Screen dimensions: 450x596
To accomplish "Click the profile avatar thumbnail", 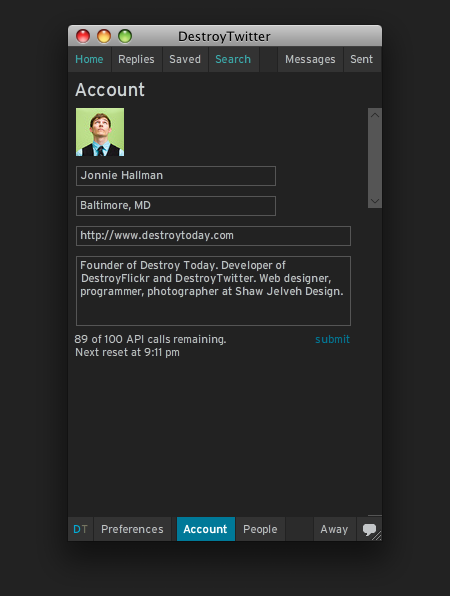I will pyautogui.click(x=100, y=132).
